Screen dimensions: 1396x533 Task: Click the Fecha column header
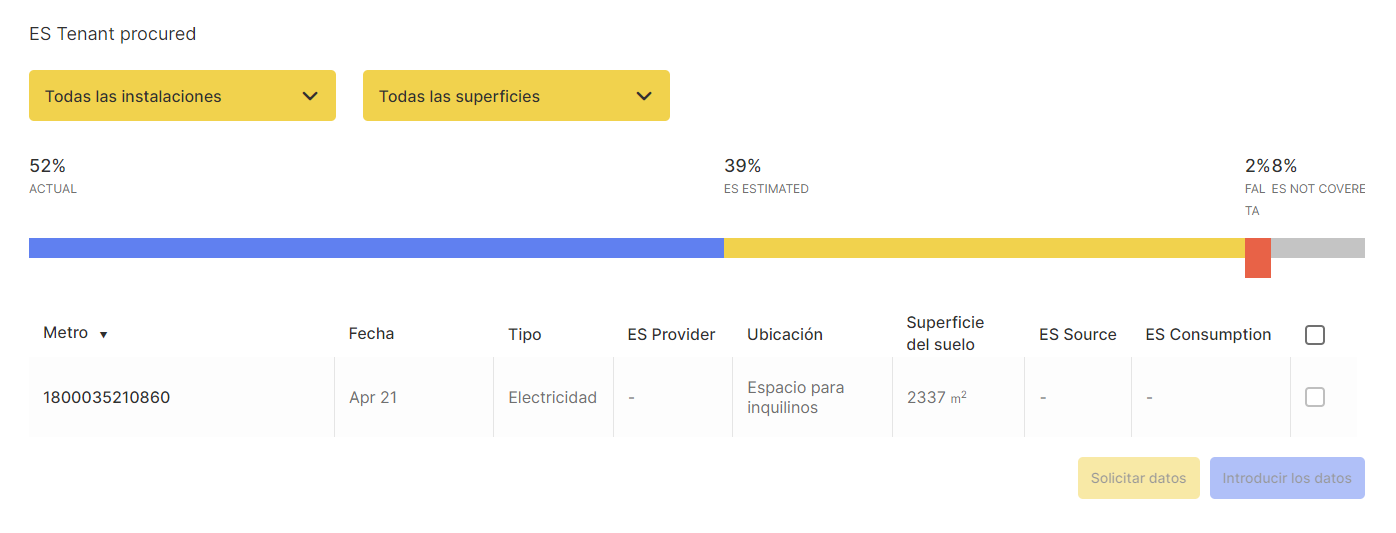371,334
